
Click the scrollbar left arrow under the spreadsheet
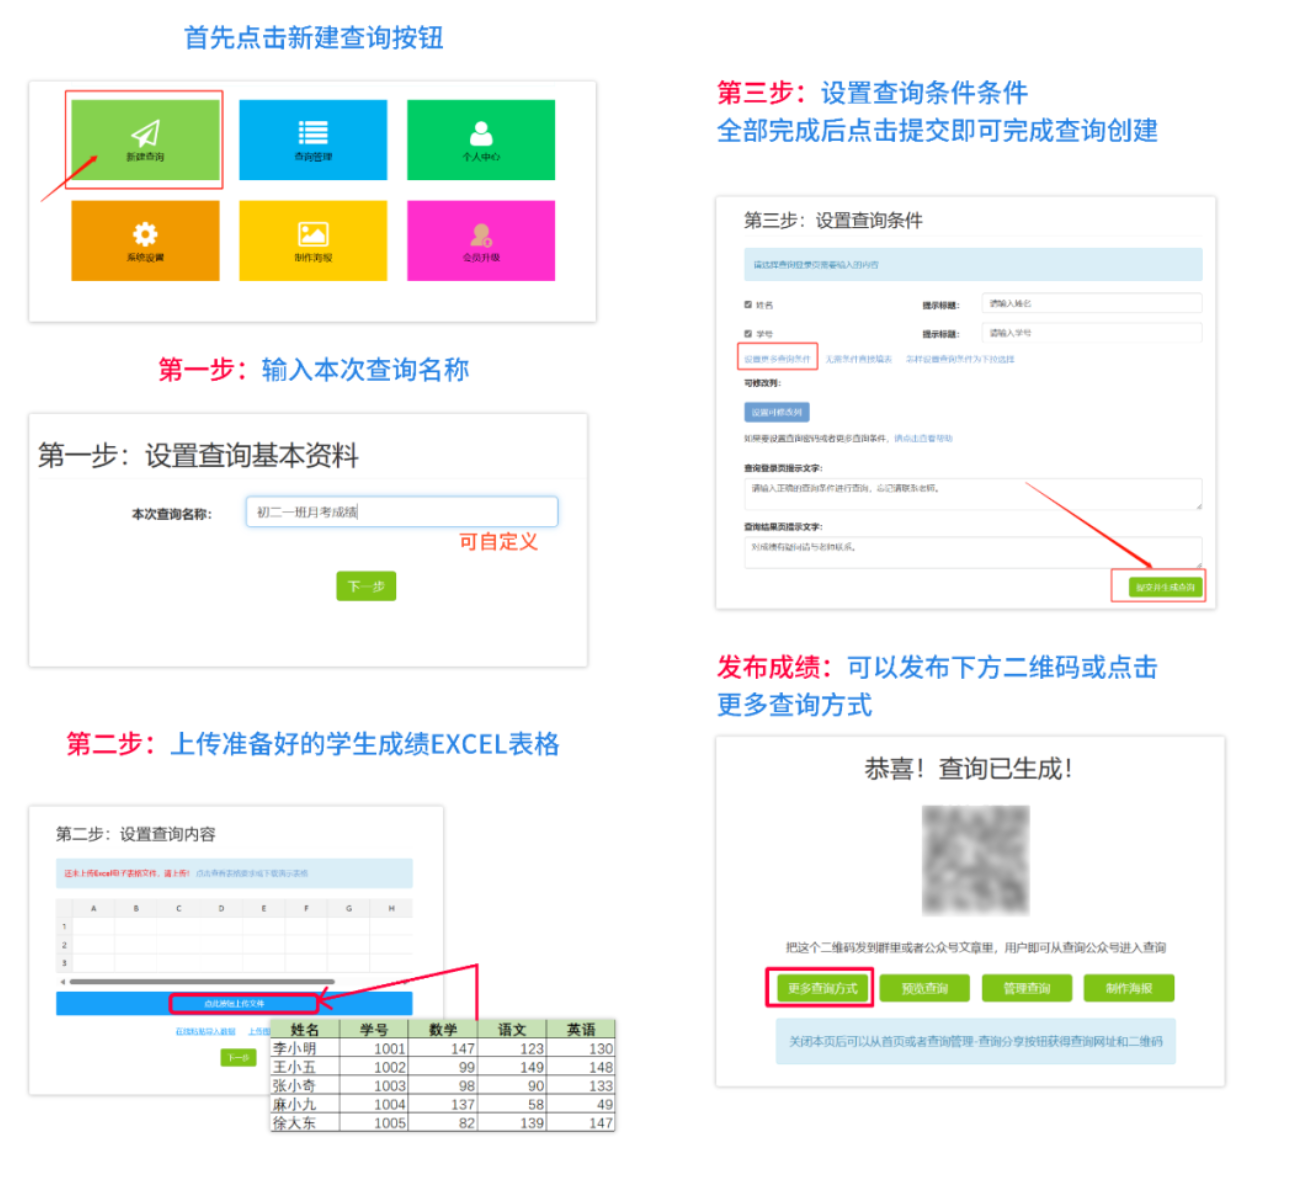[63, 982]
